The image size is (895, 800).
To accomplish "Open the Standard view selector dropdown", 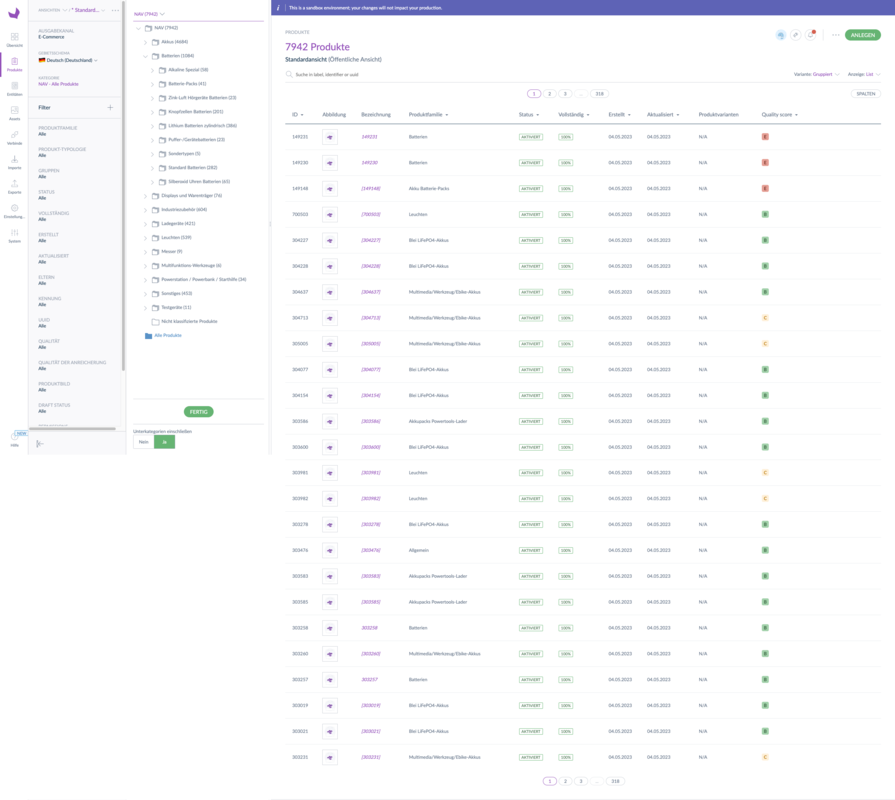I will pyautogui.click(x=88, y=10).
